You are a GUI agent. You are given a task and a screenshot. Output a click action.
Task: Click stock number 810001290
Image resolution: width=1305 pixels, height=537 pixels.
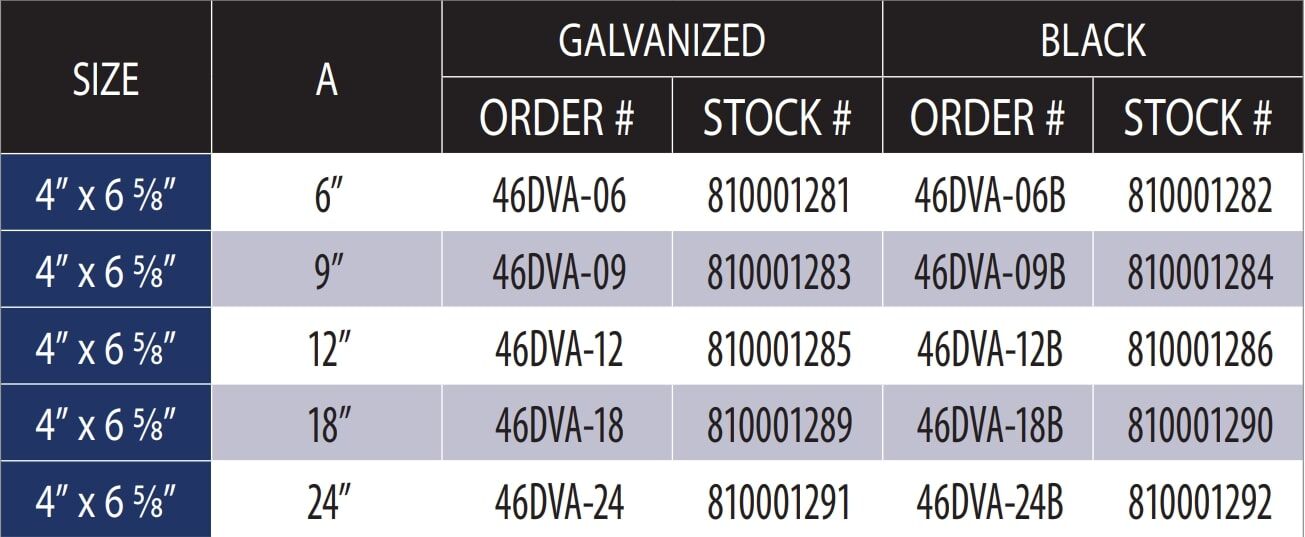pos(1200,426)
